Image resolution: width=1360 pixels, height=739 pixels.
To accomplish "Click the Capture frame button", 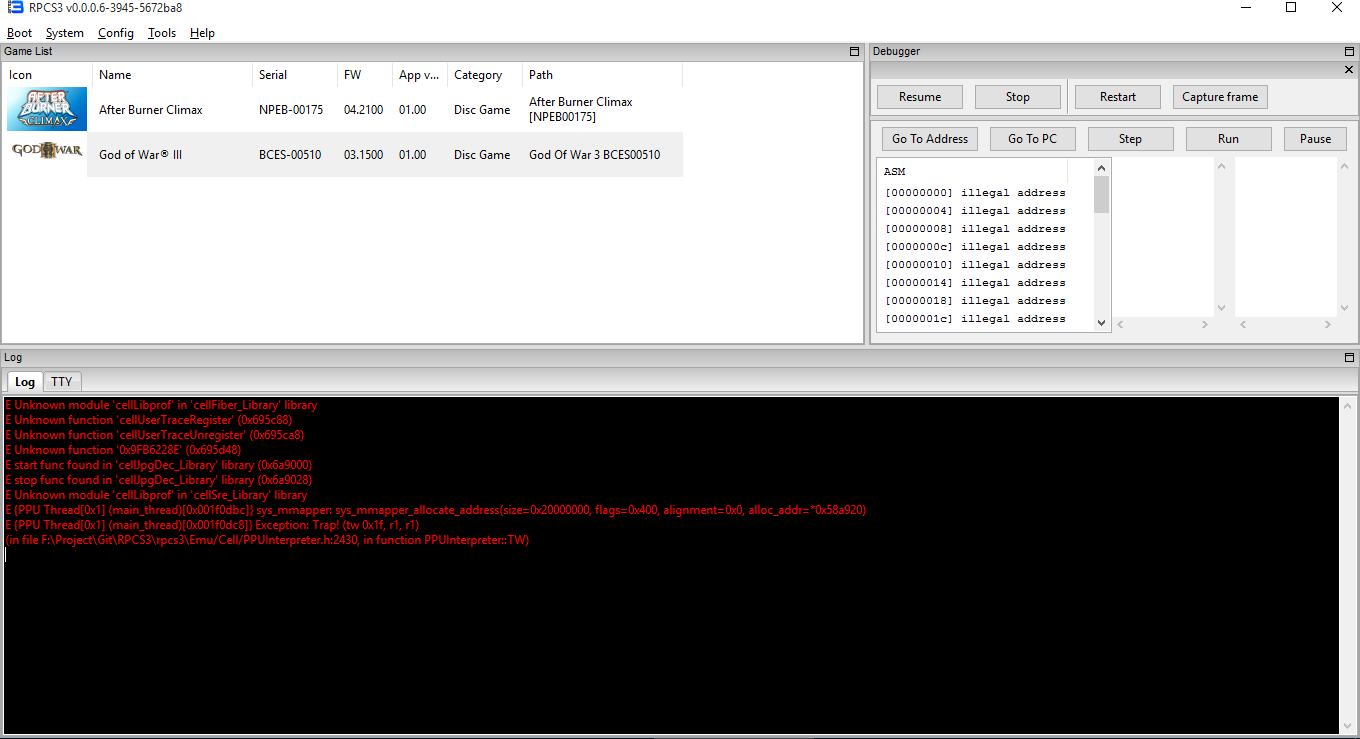I will click(1219, 97).
